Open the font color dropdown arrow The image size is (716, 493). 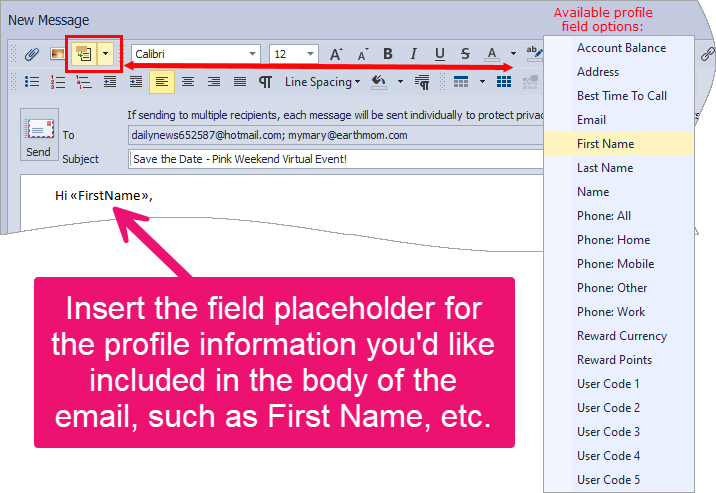[513, 54]
